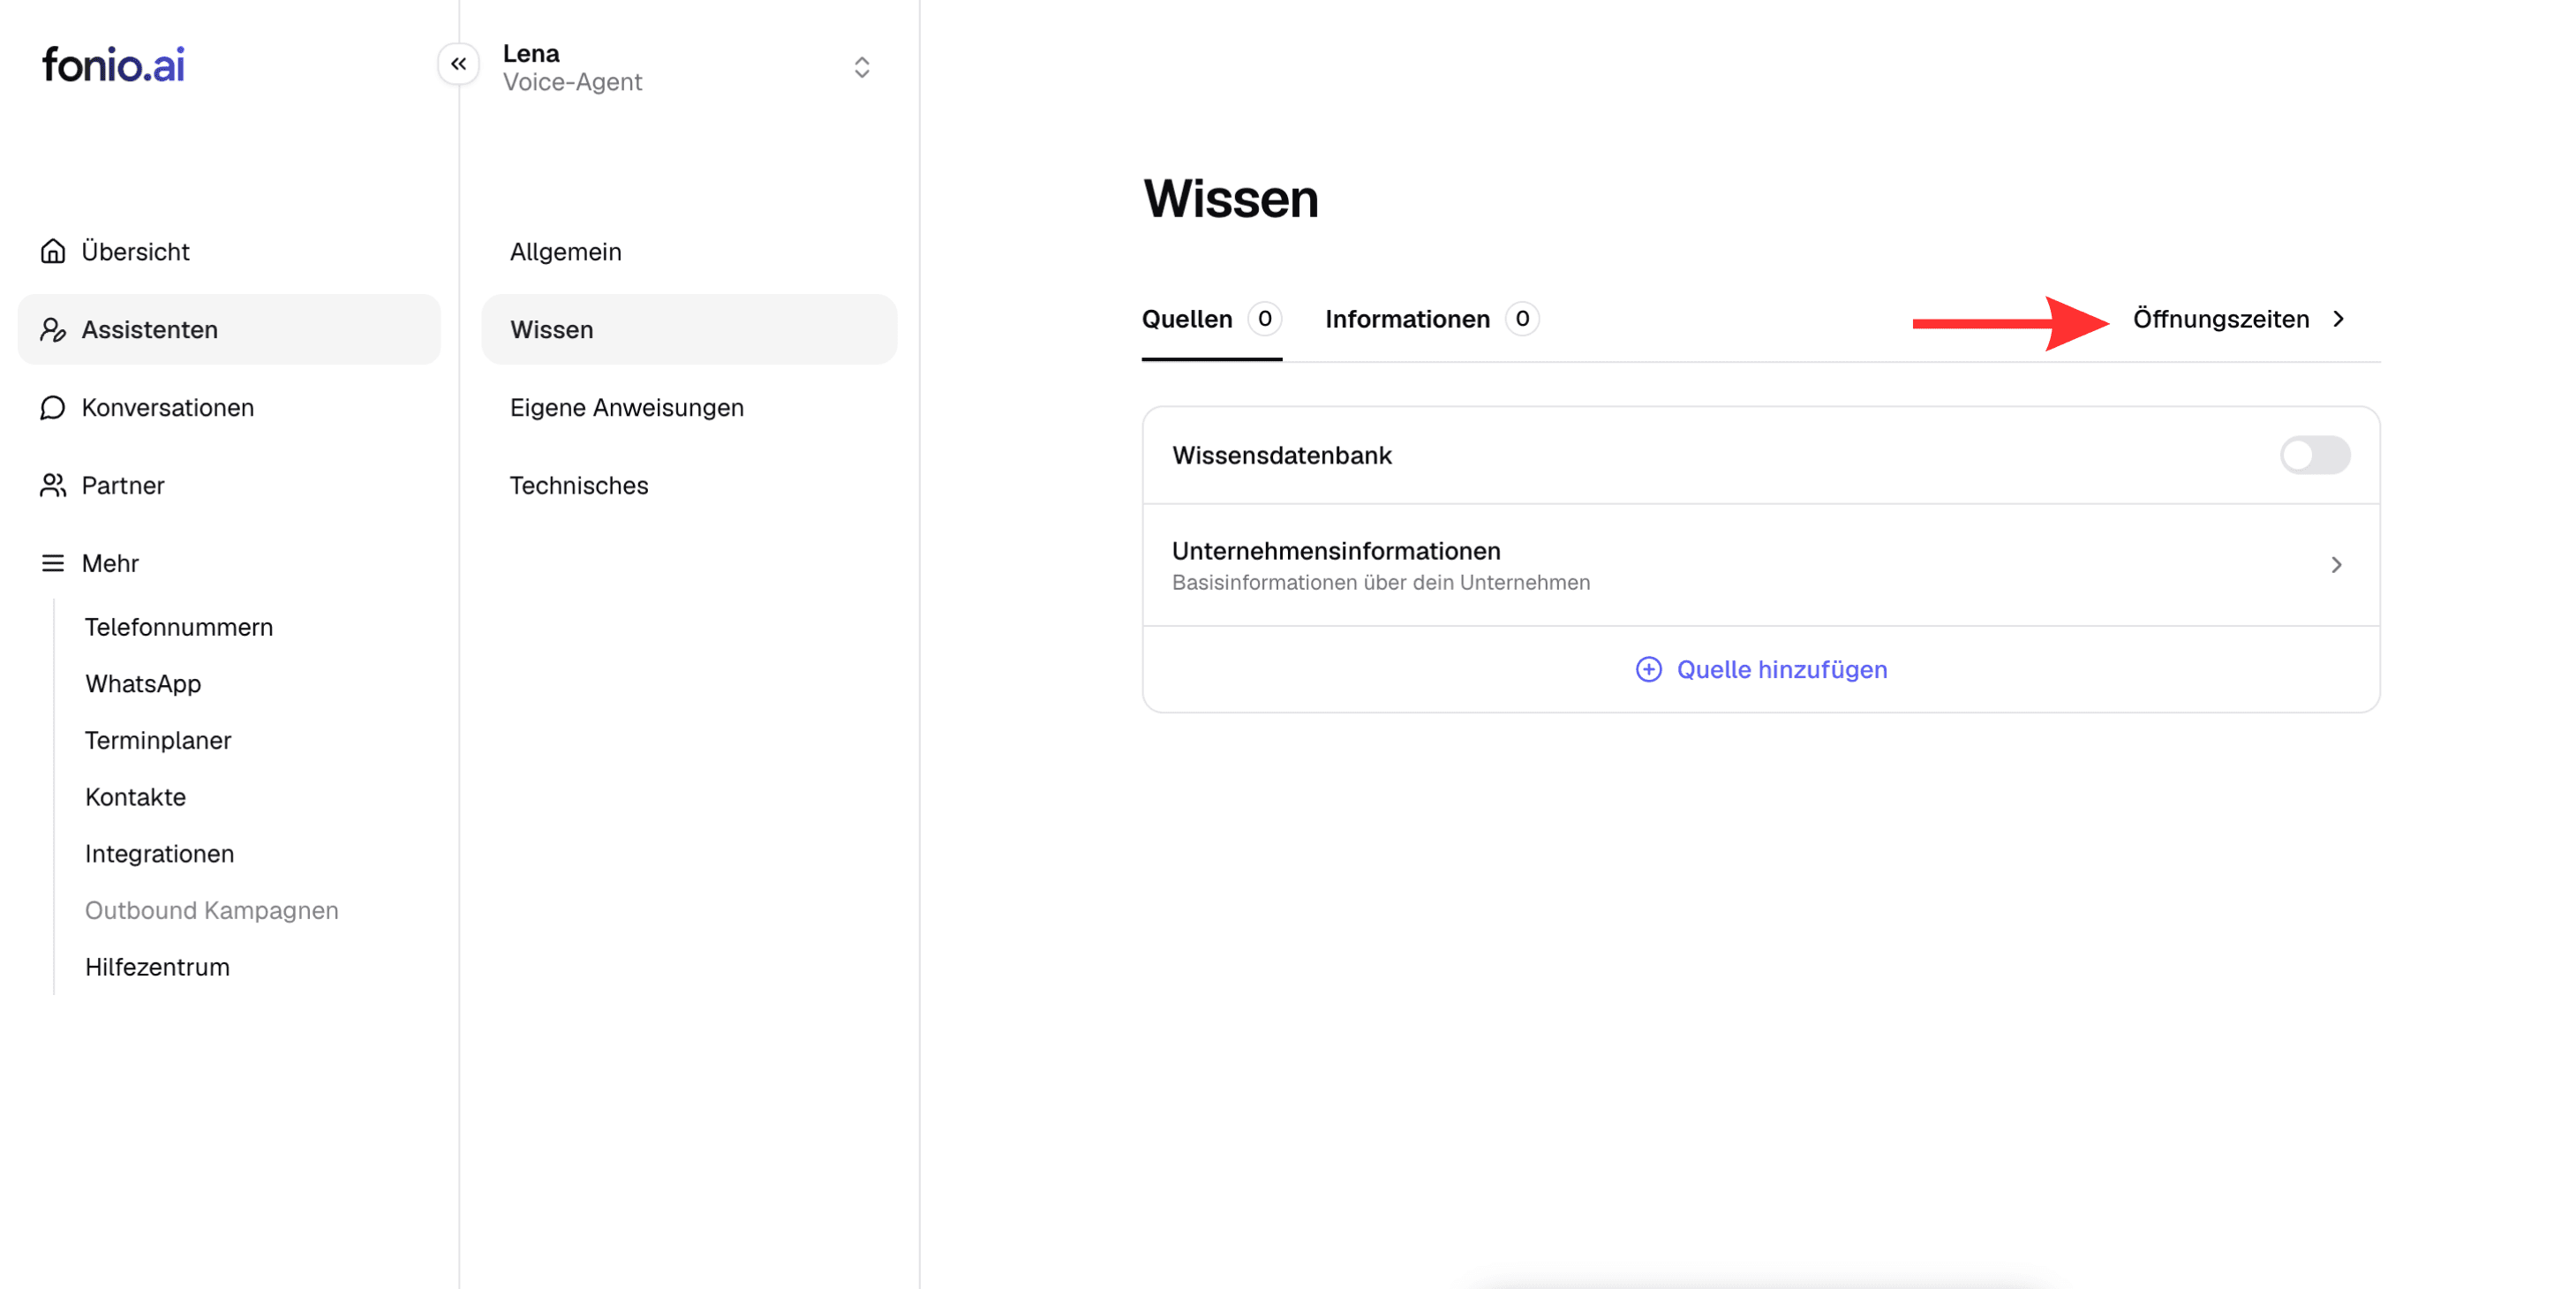Select the Quellen tab

click(x=1211, y=319)
